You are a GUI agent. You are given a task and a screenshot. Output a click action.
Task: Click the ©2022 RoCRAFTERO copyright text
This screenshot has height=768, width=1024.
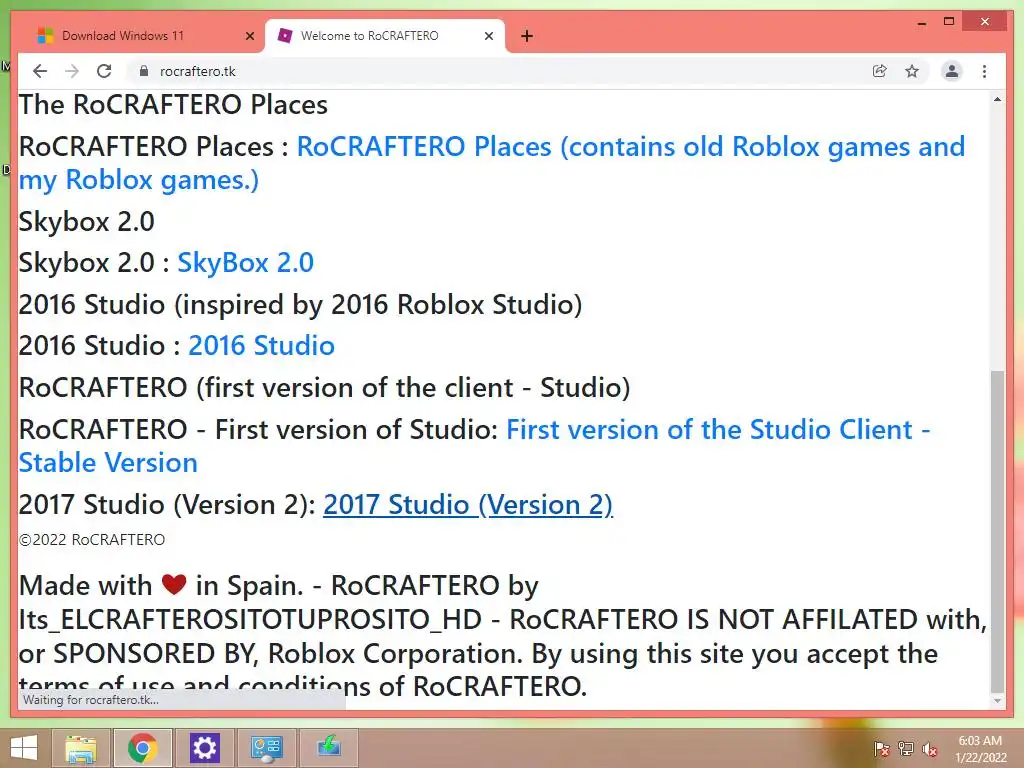[92, 540]
